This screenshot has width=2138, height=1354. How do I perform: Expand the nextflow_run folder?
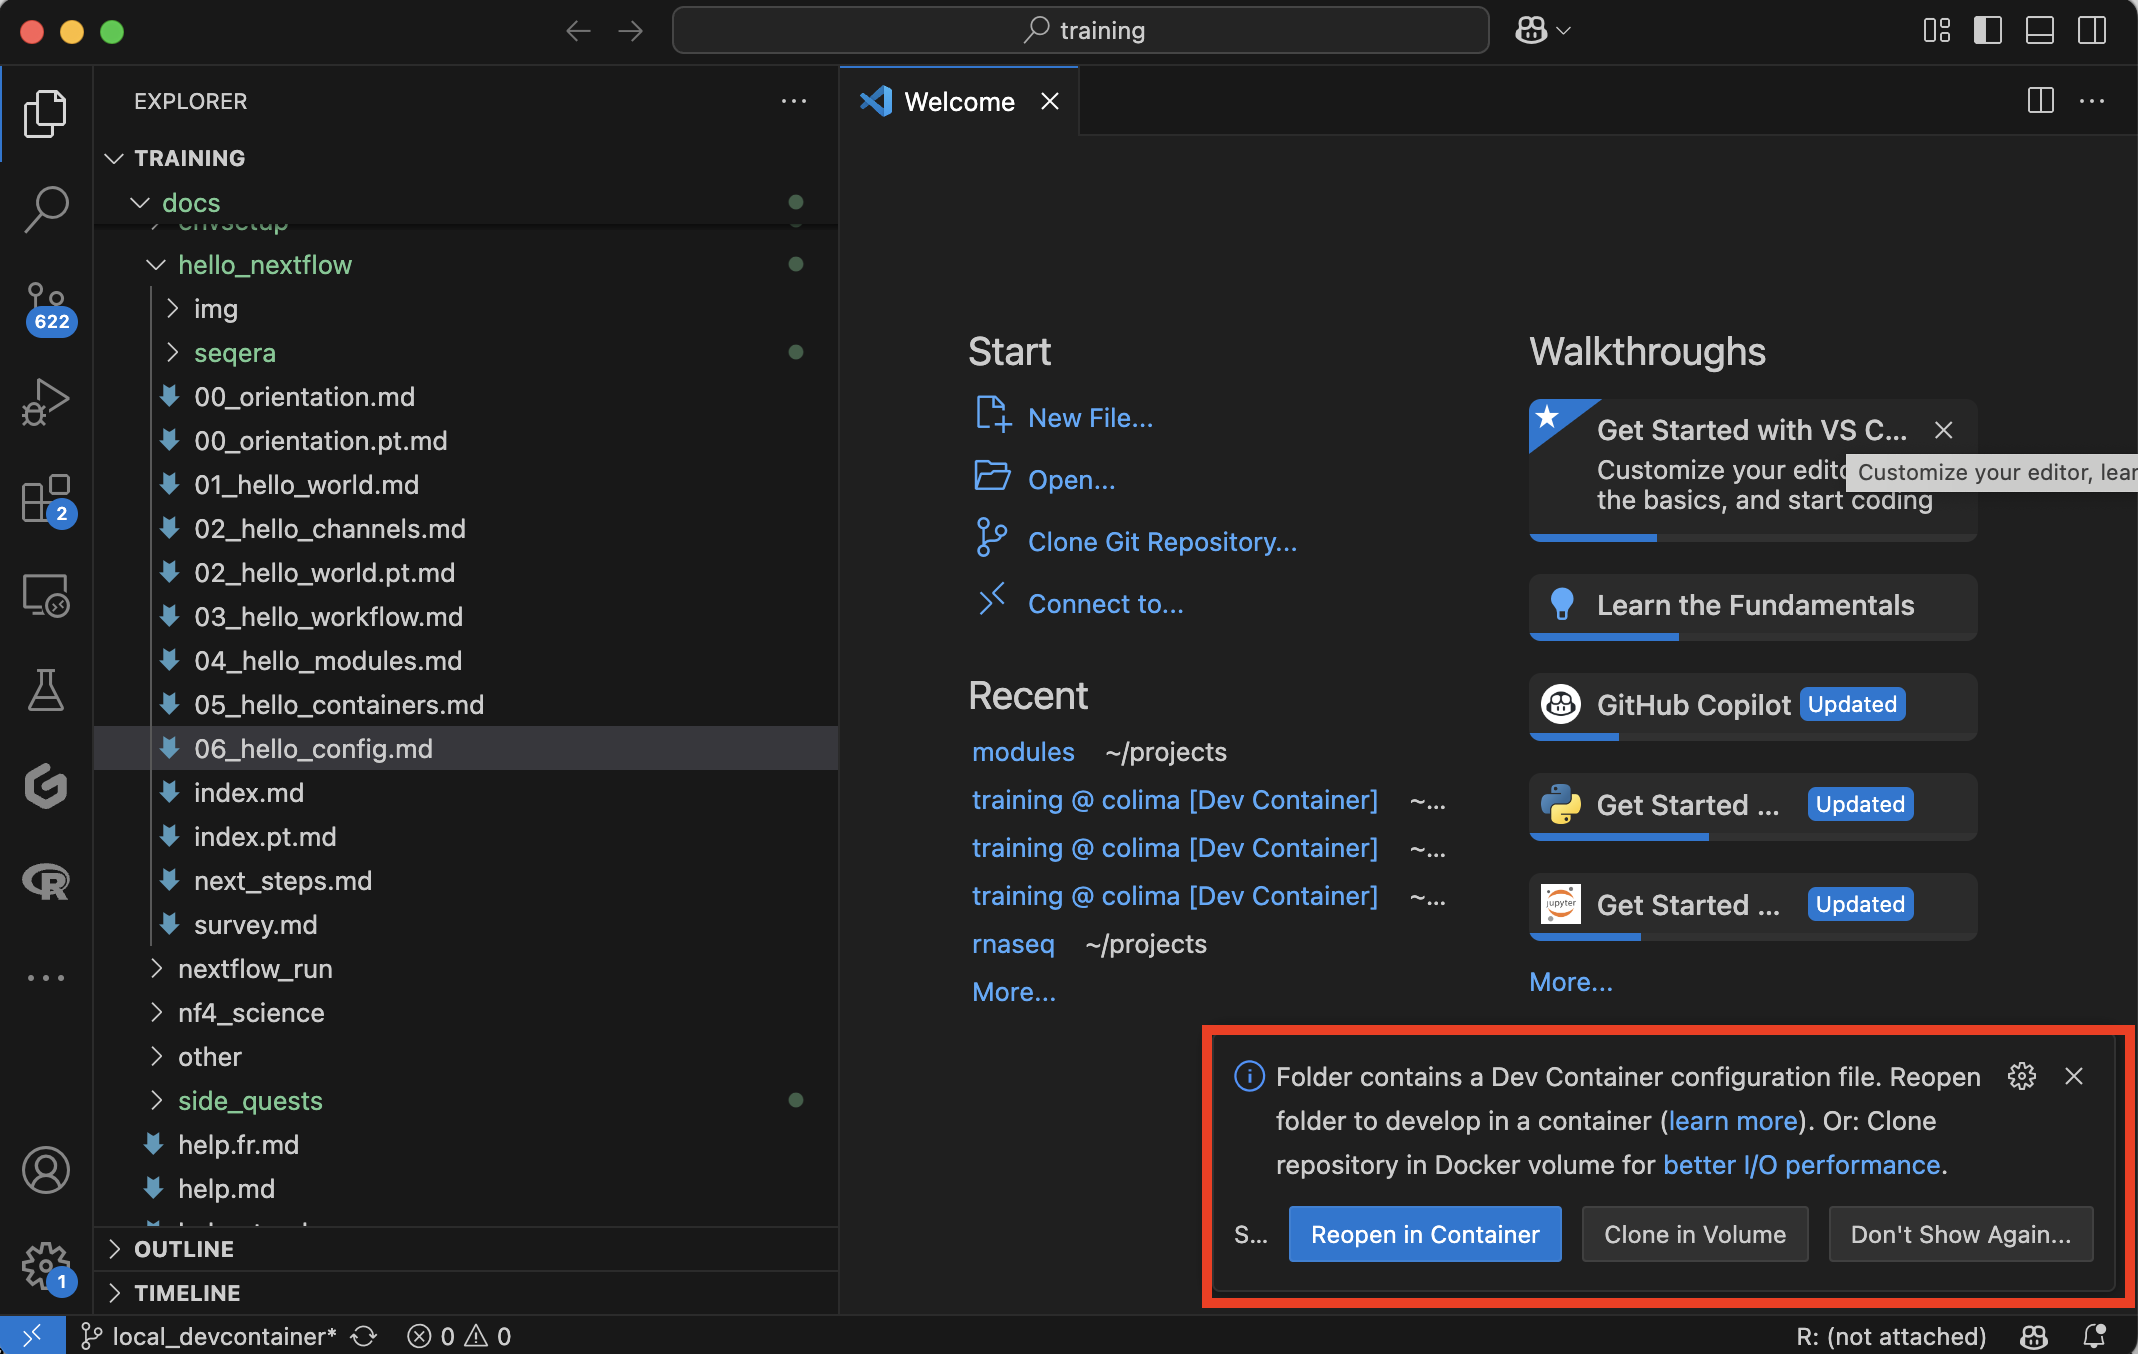[x=156, y=969]
